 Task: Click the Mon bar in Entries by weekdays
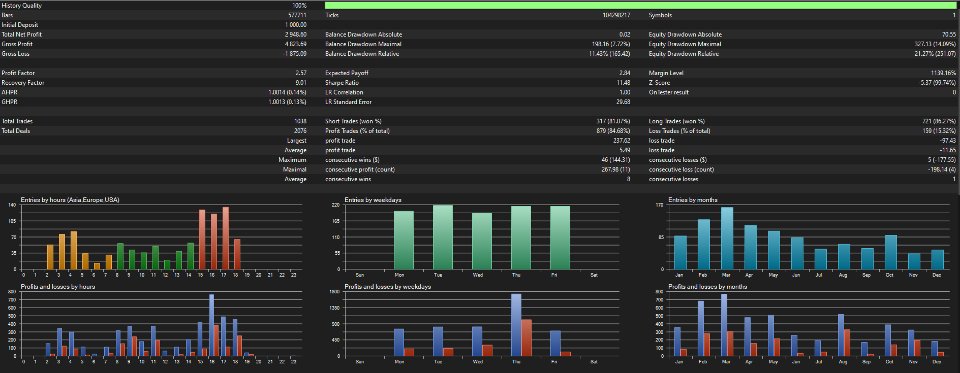(403, 240)
